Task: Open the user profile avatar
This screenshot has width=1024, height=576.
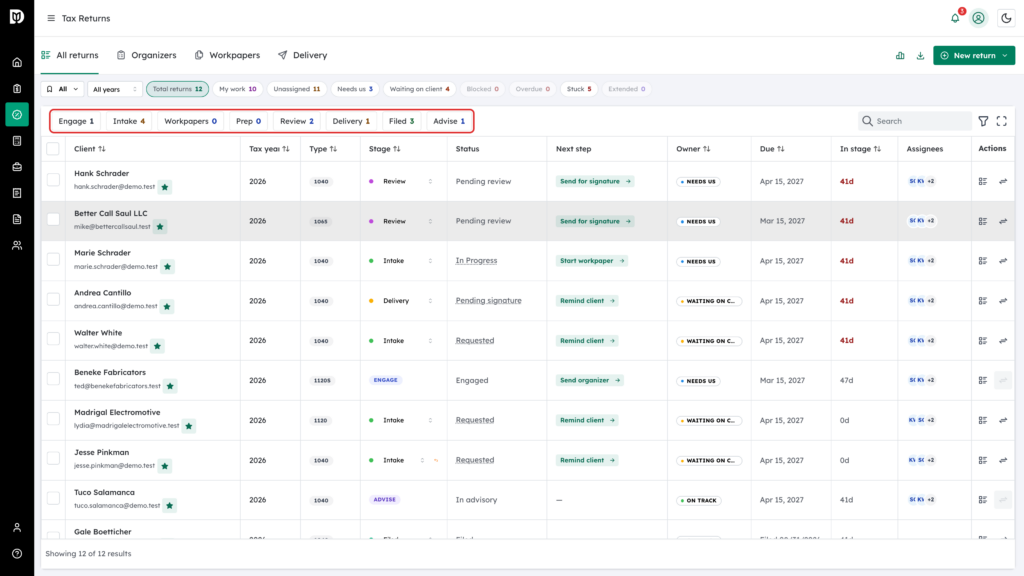Action: pos(978,18)
